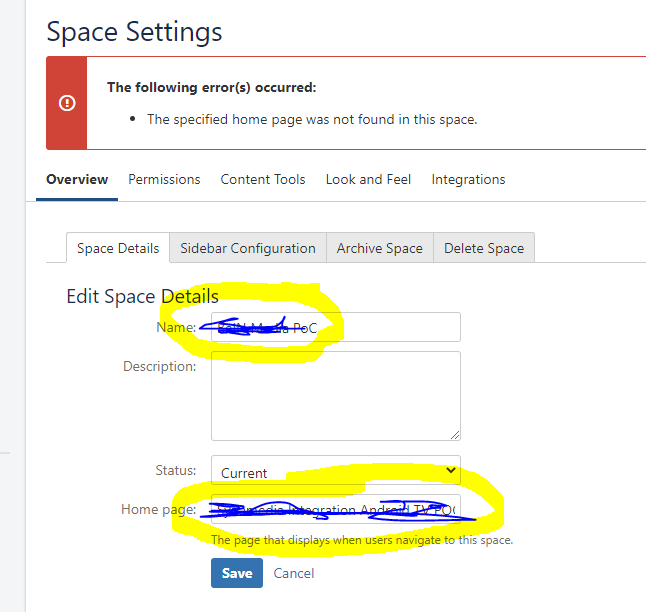Open the Delete Space sub-tab

[484, 248]
